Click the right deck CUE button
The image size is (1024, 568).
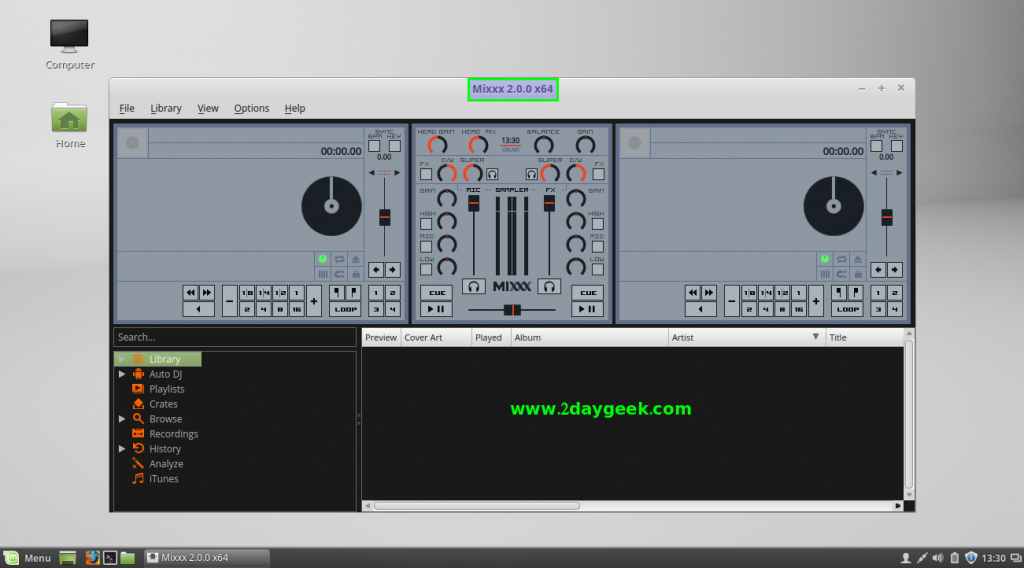(x=588, y=292)
